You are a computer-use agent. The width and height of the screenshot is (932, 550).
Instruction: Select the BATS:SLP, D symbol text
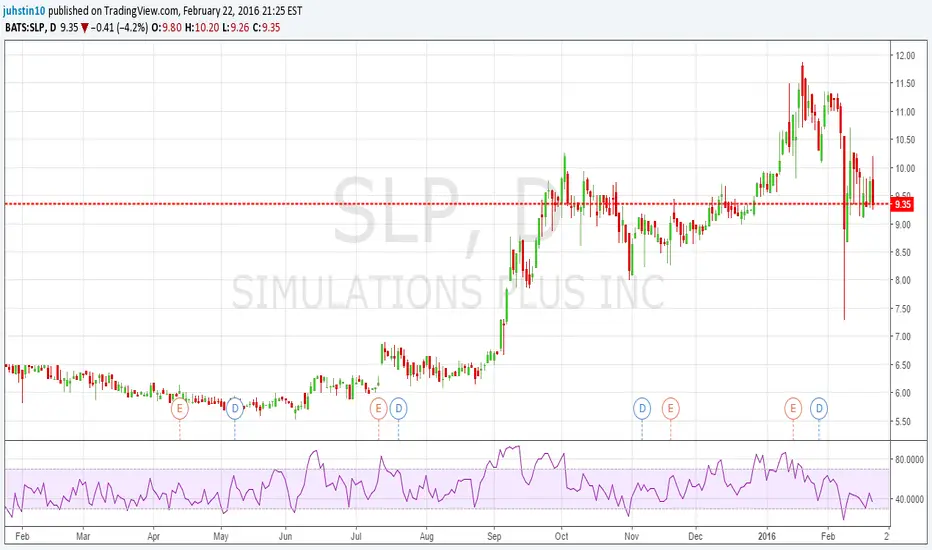[x=30, y=27]
